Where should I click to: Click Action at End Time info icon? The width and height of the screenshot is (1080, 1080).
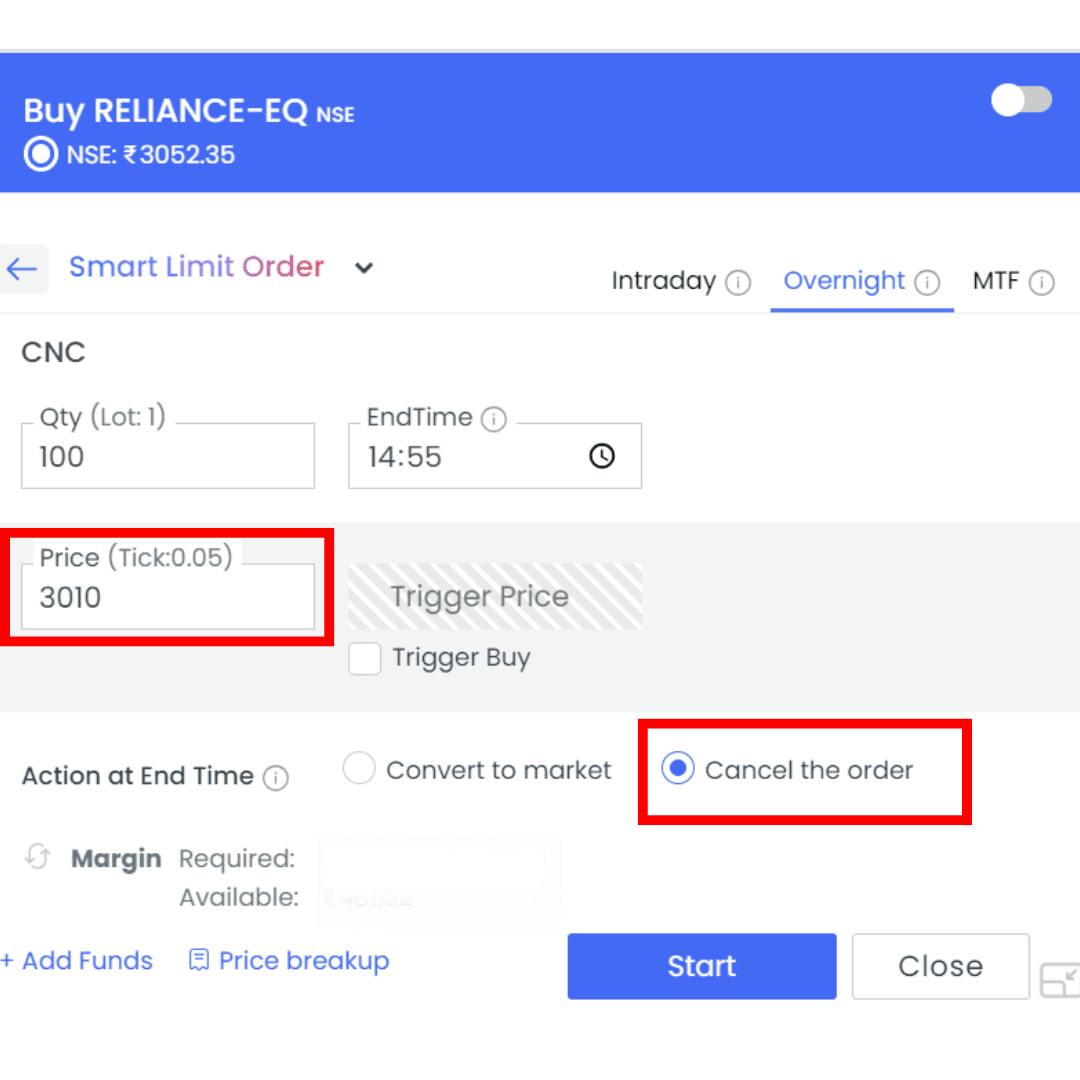tap(276, 778)
